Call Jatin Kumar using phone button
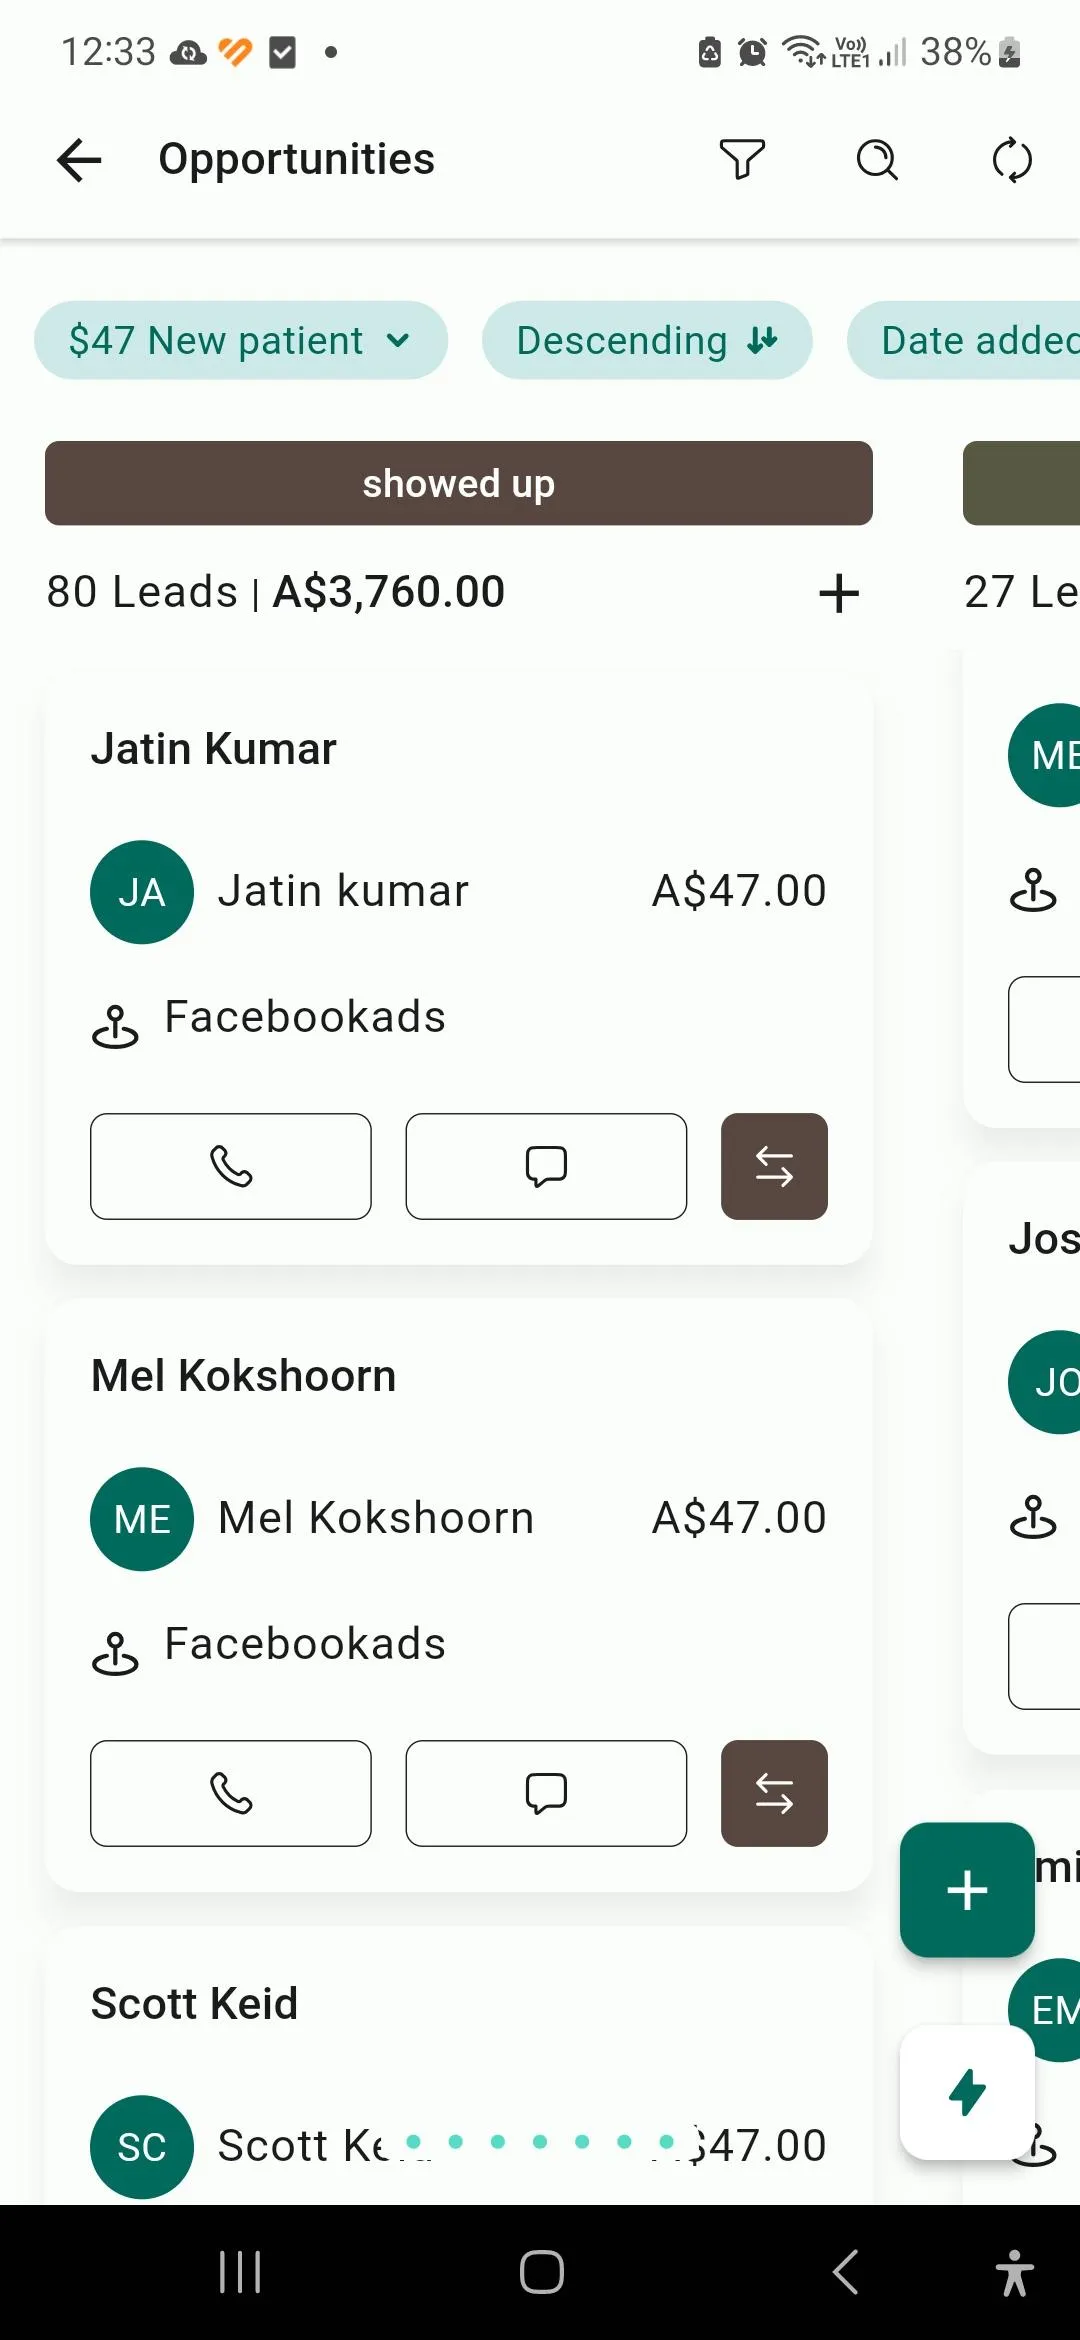Image resolution: width=1080 pixels, height=2340 pixels. coord(231,1166)
